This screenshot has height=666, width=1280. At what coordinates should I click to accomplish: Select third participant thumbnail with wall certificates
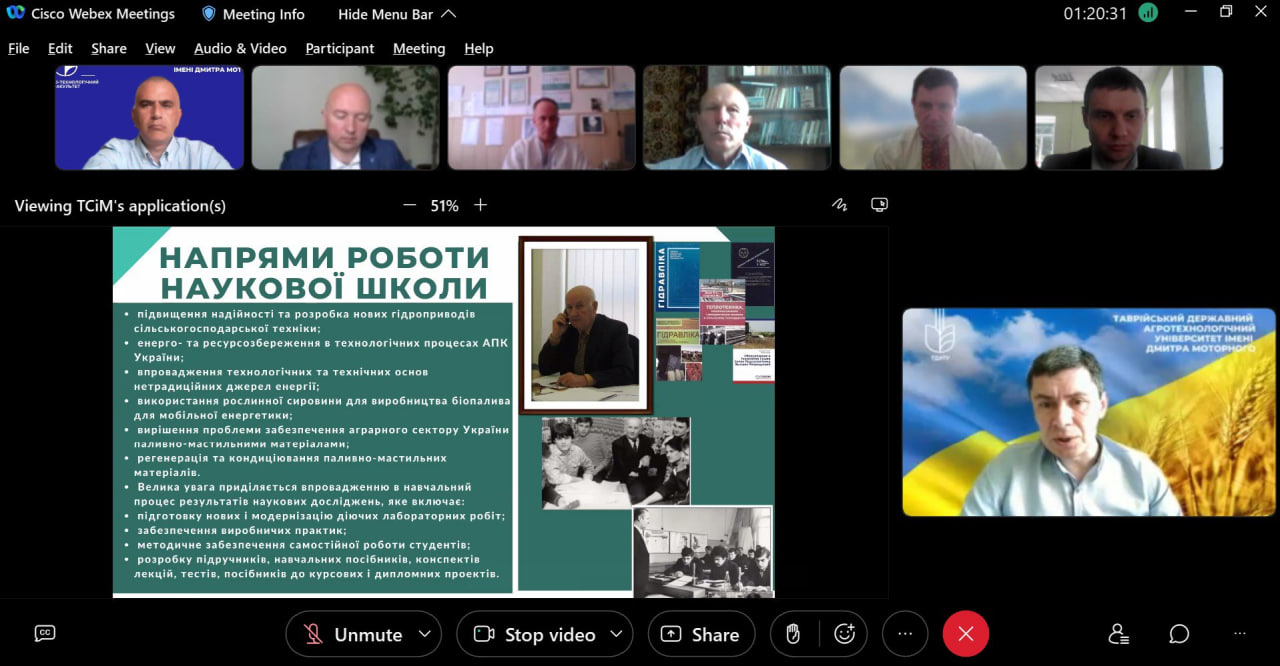pos(541,117)
